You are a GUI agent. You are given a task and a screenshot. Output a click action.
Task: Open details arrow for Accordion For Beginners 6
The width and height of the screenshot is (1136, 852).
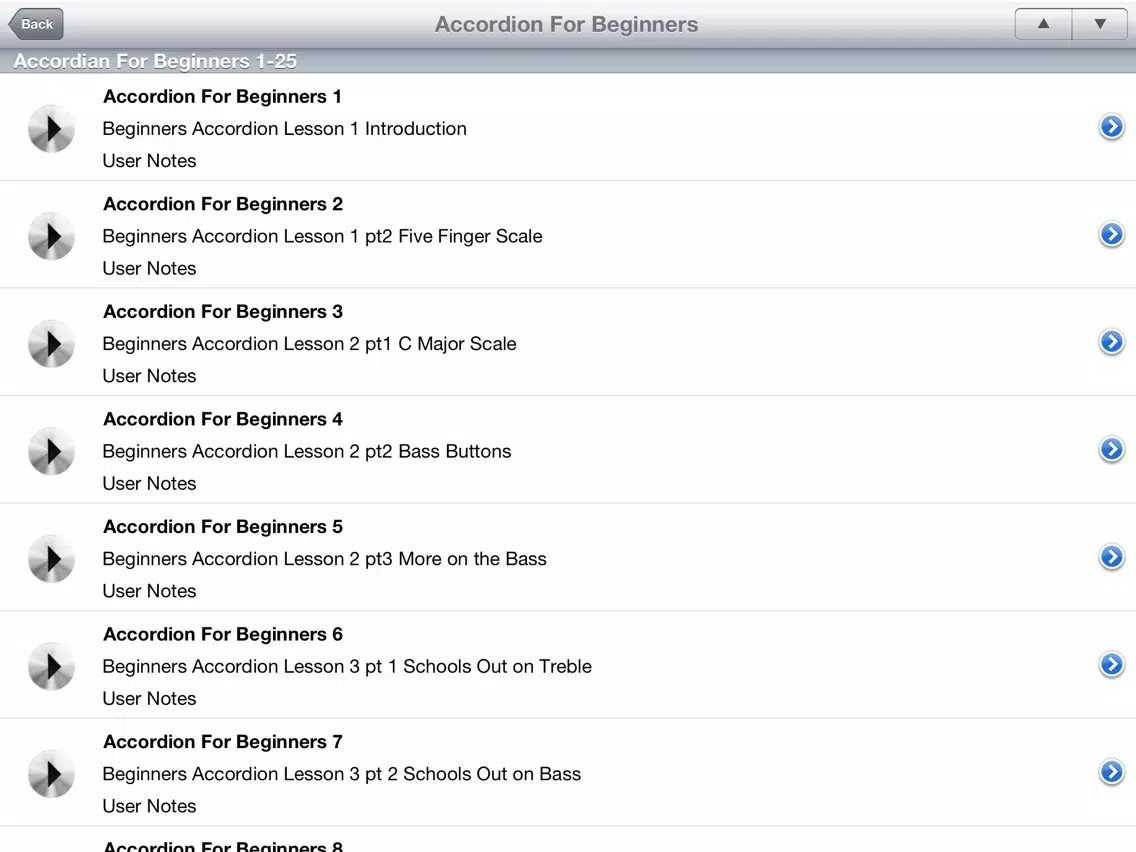(1111, 664)
